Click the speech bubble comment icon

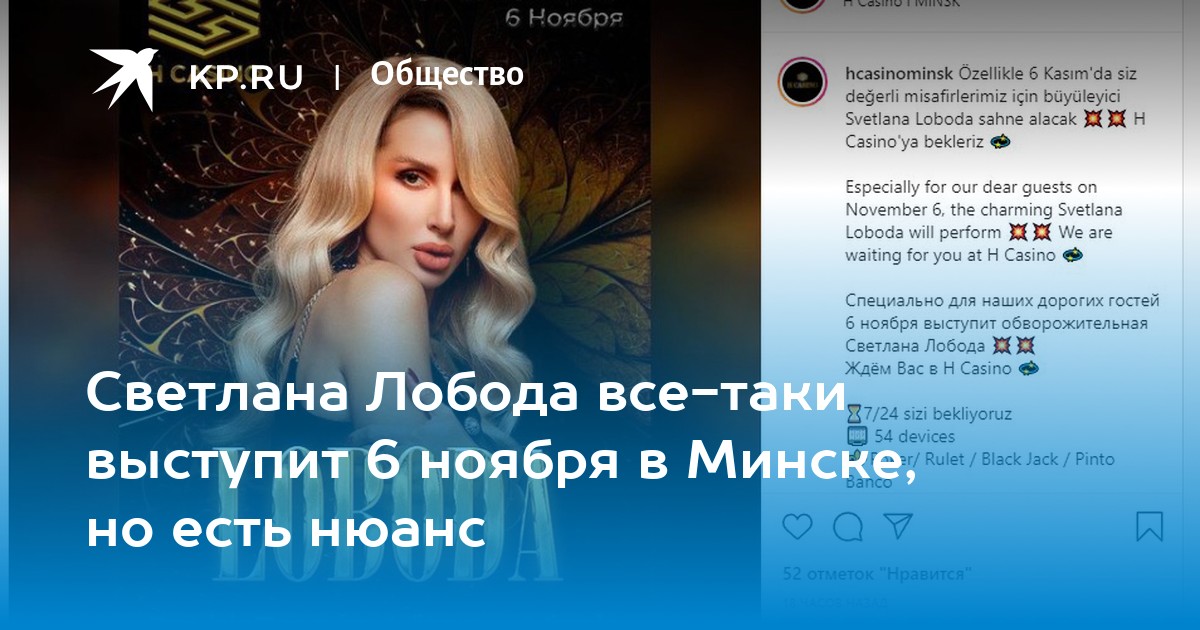(848, 526)
